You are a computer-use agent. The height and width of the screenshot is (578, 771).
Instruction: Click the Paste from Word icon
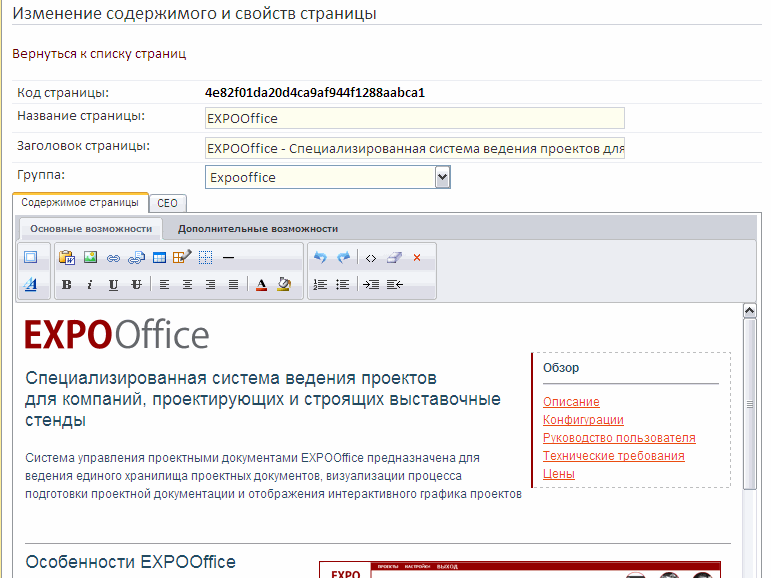67,257
